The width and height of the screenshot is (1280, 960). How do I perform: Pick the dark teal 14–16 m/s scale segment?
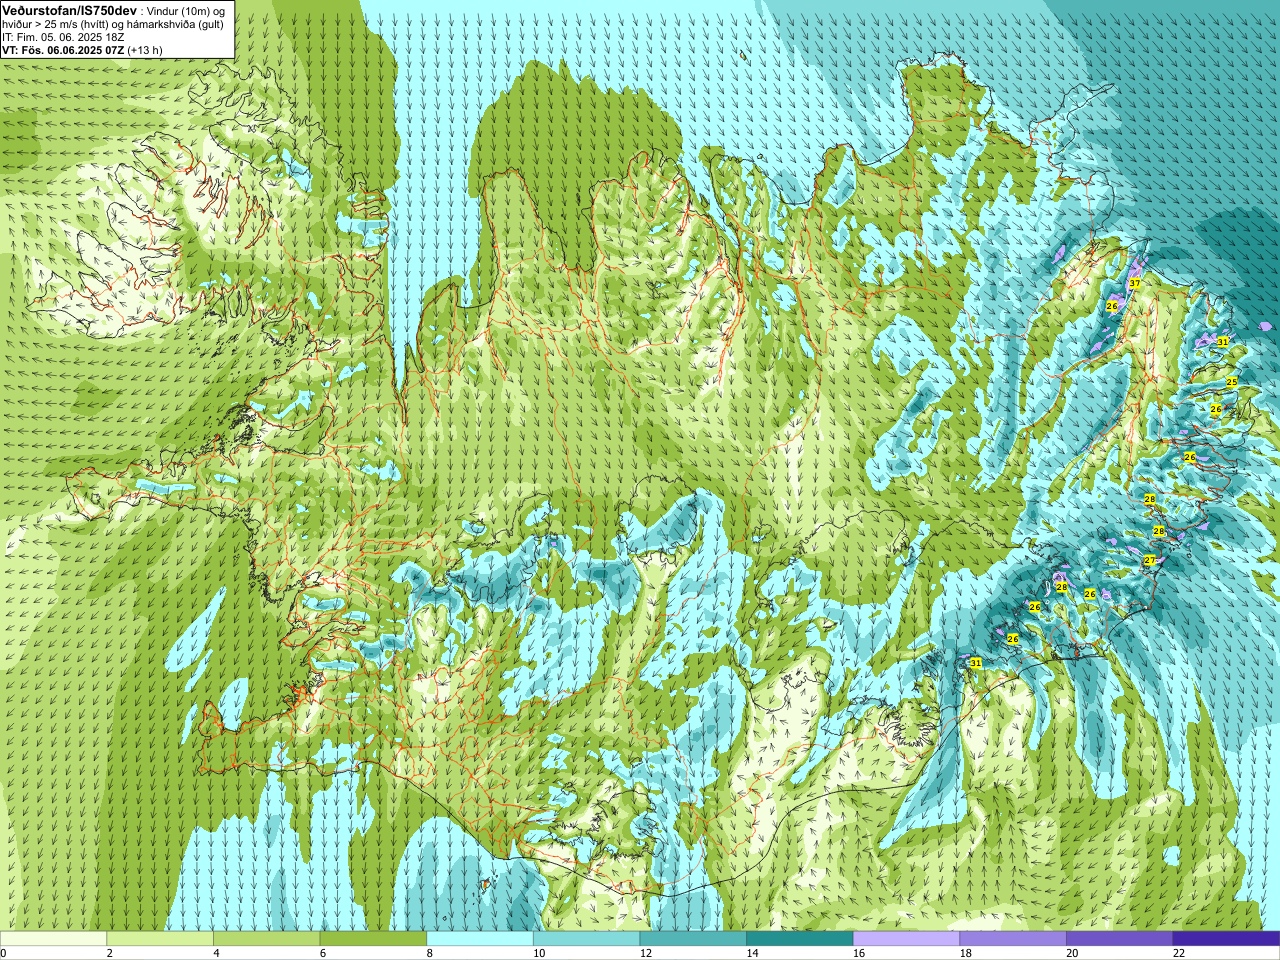coord(800,939)
